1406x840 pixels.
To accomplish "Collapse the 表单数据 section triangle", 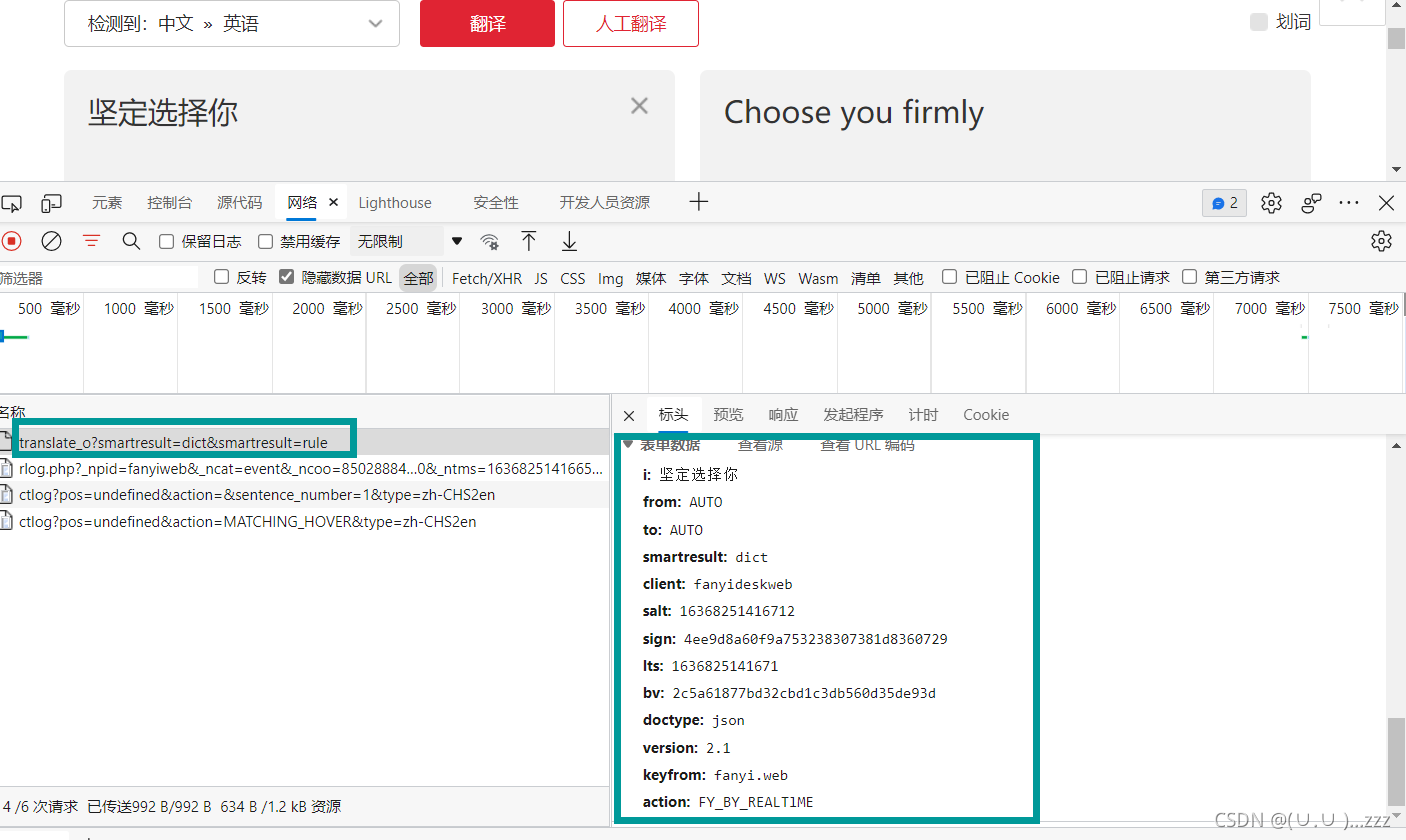I will pyautogui.click(x=628, y=444).
